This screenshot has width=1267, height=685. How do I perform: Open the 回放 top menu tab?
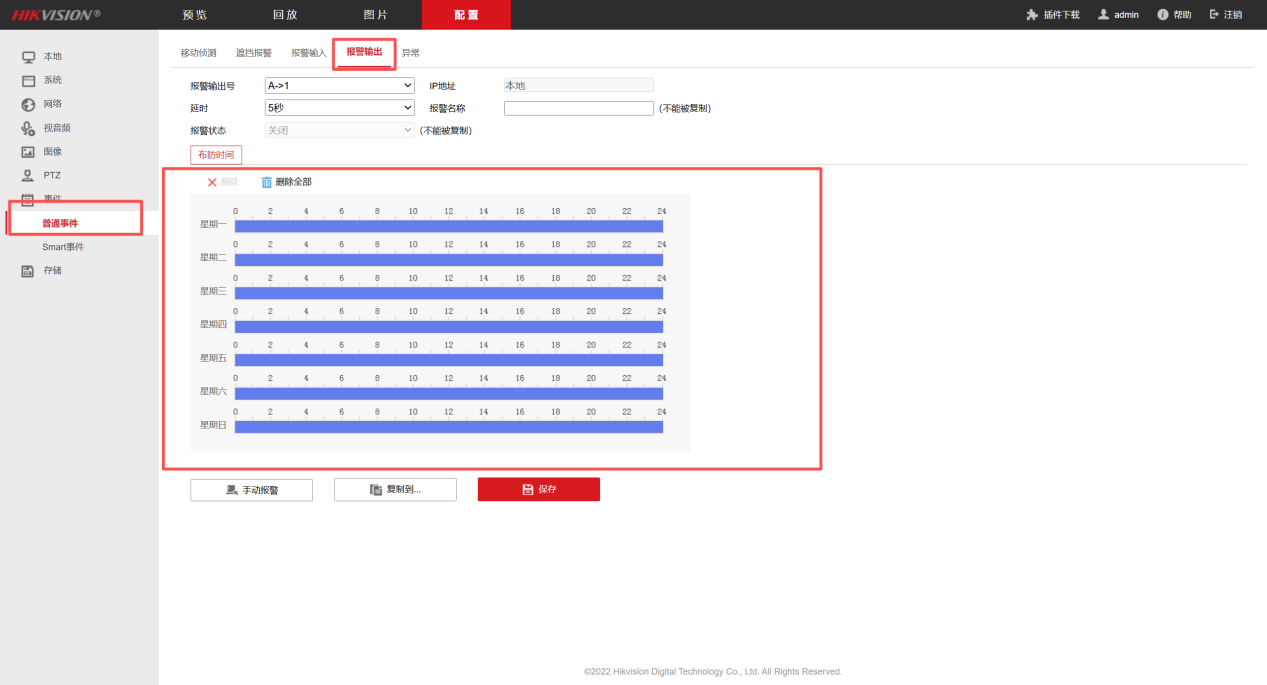pos(285,15)
